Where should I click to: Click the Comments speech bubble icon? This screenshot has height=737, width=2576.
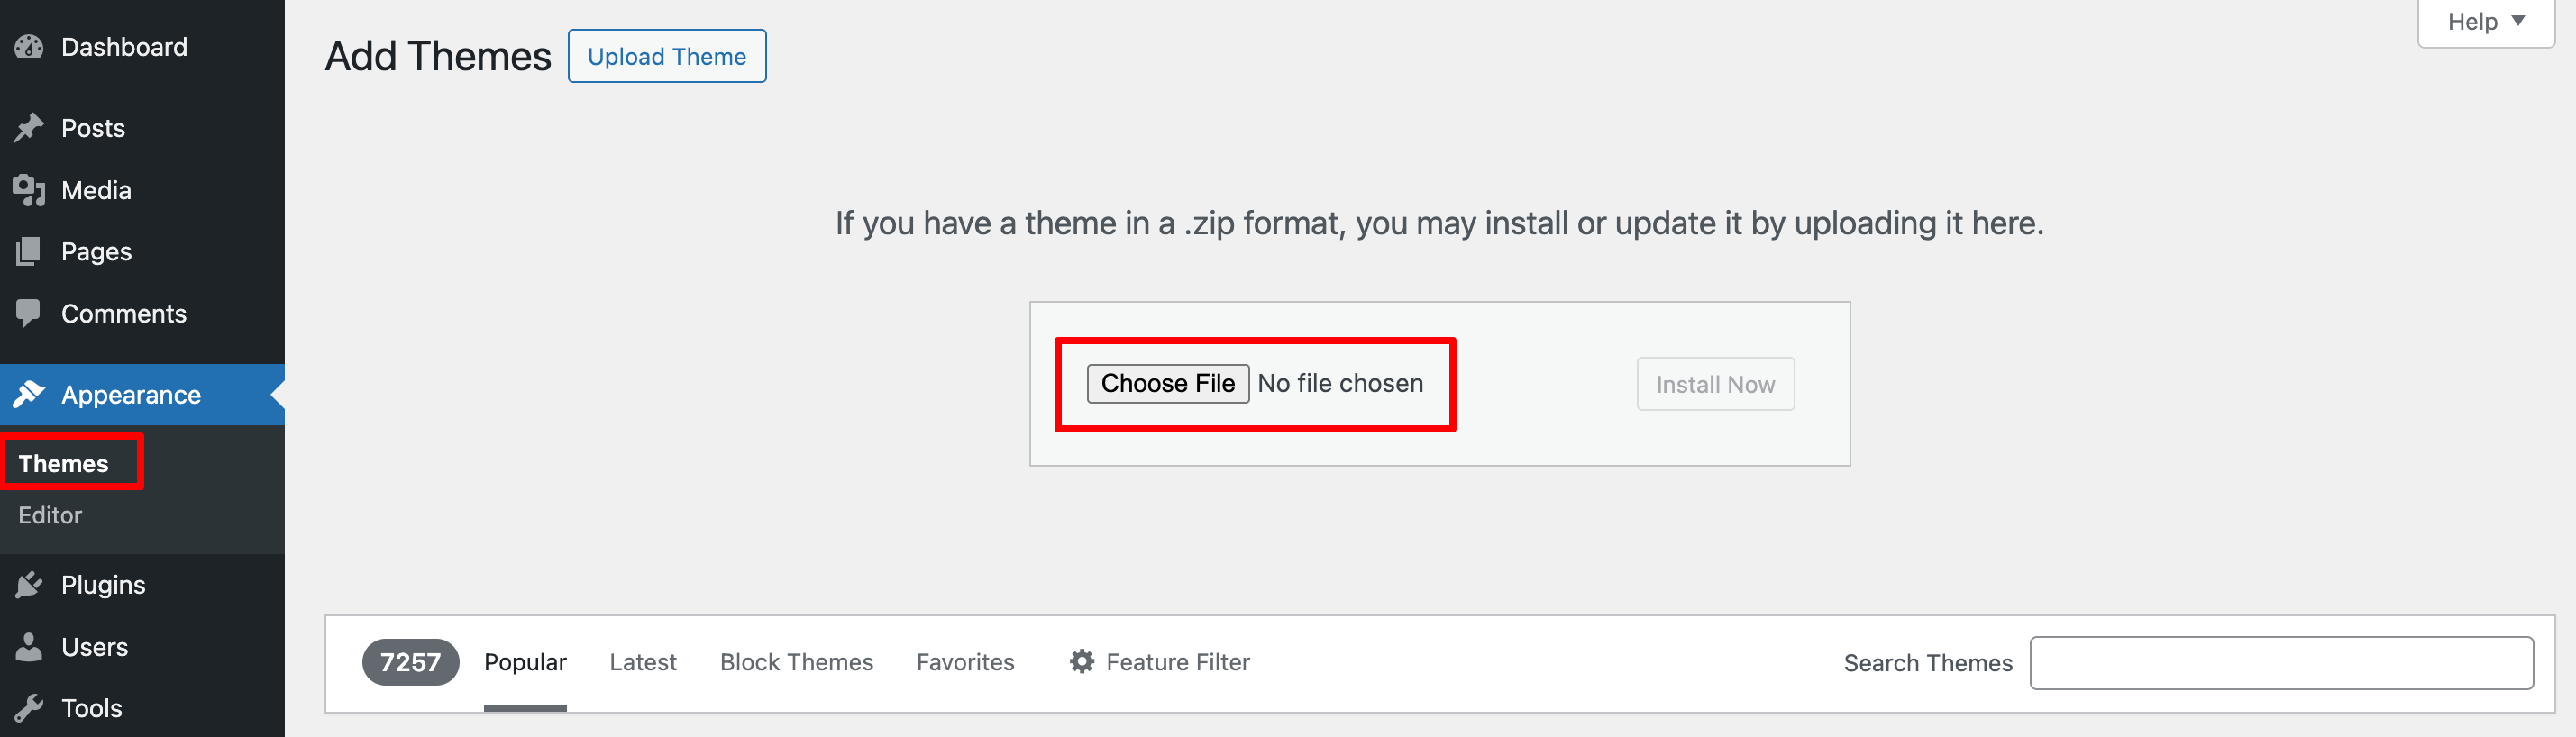click(x=29, y=314)
